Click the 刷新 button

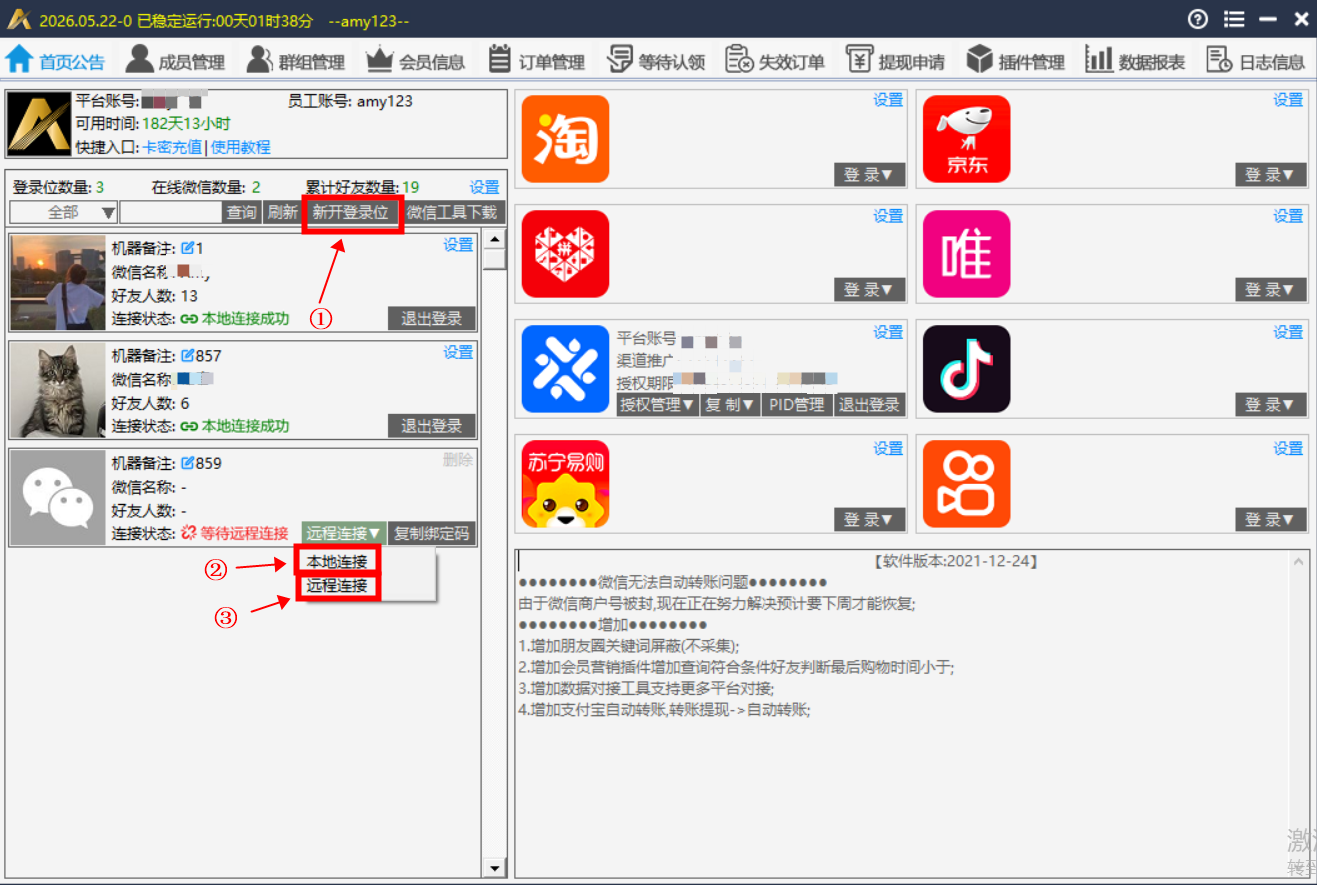click(282, 212)
